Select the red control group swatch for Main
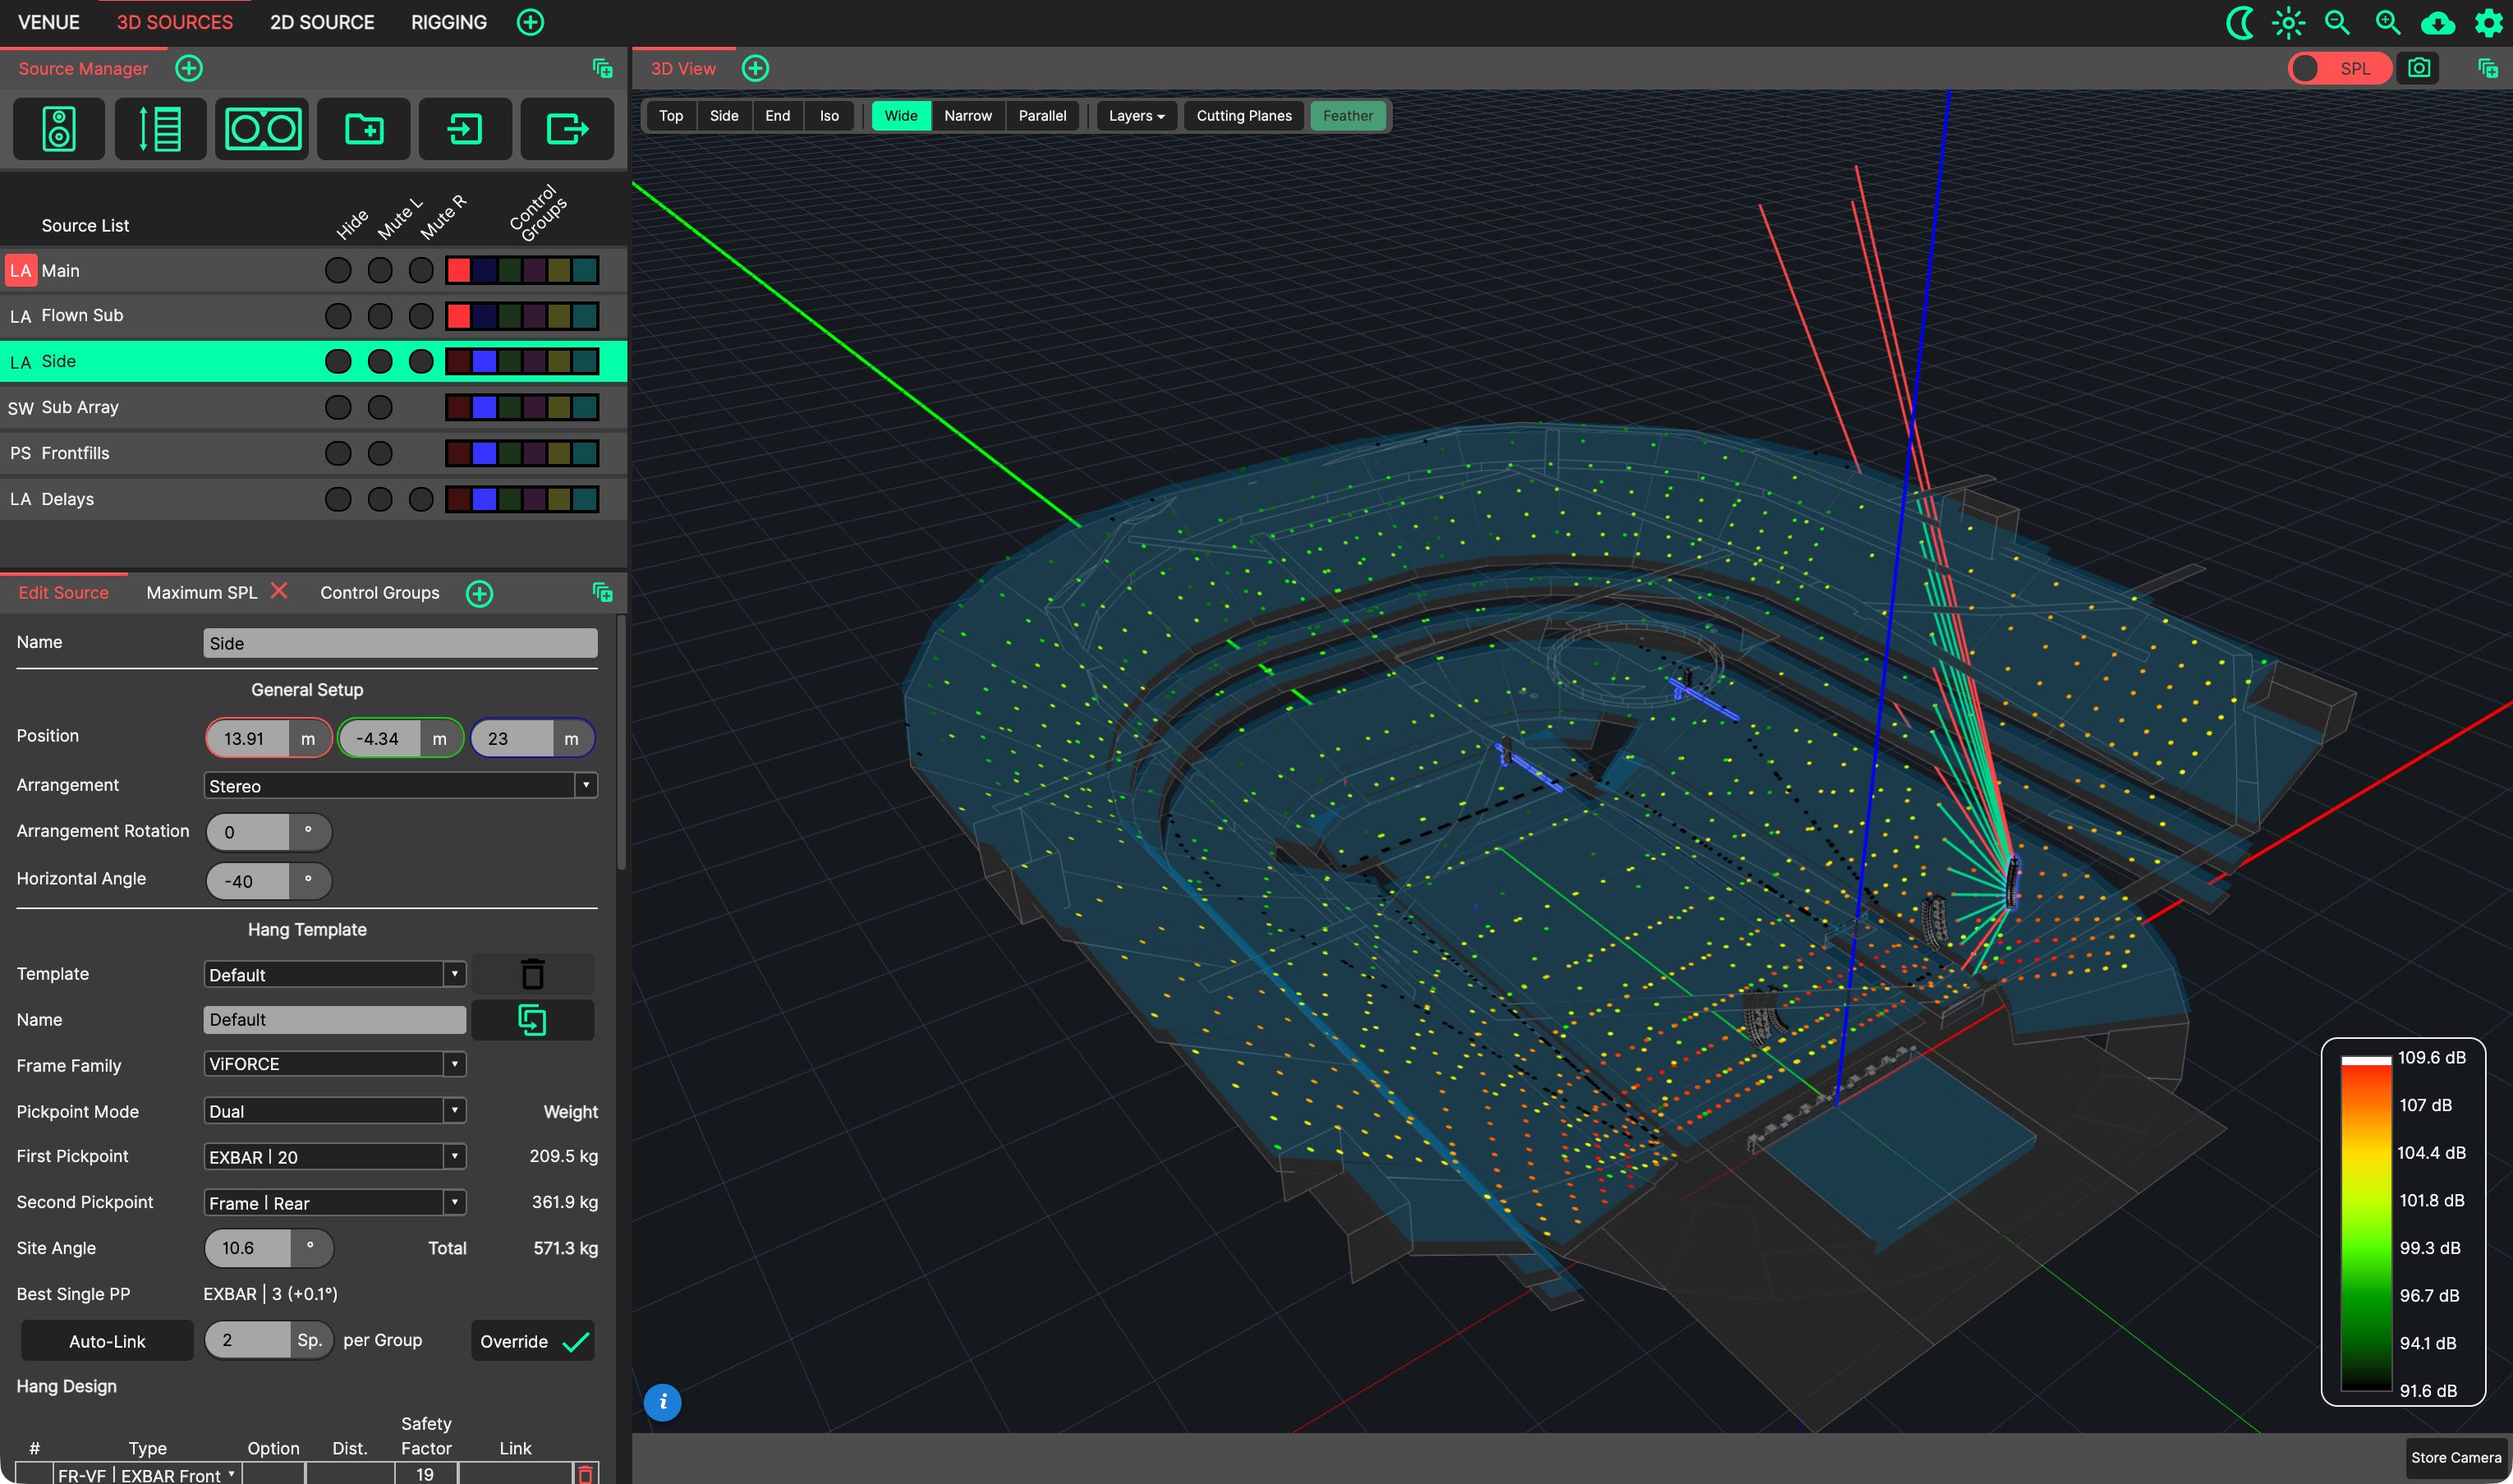2513x1484 pixels. [x=459, y=270]
